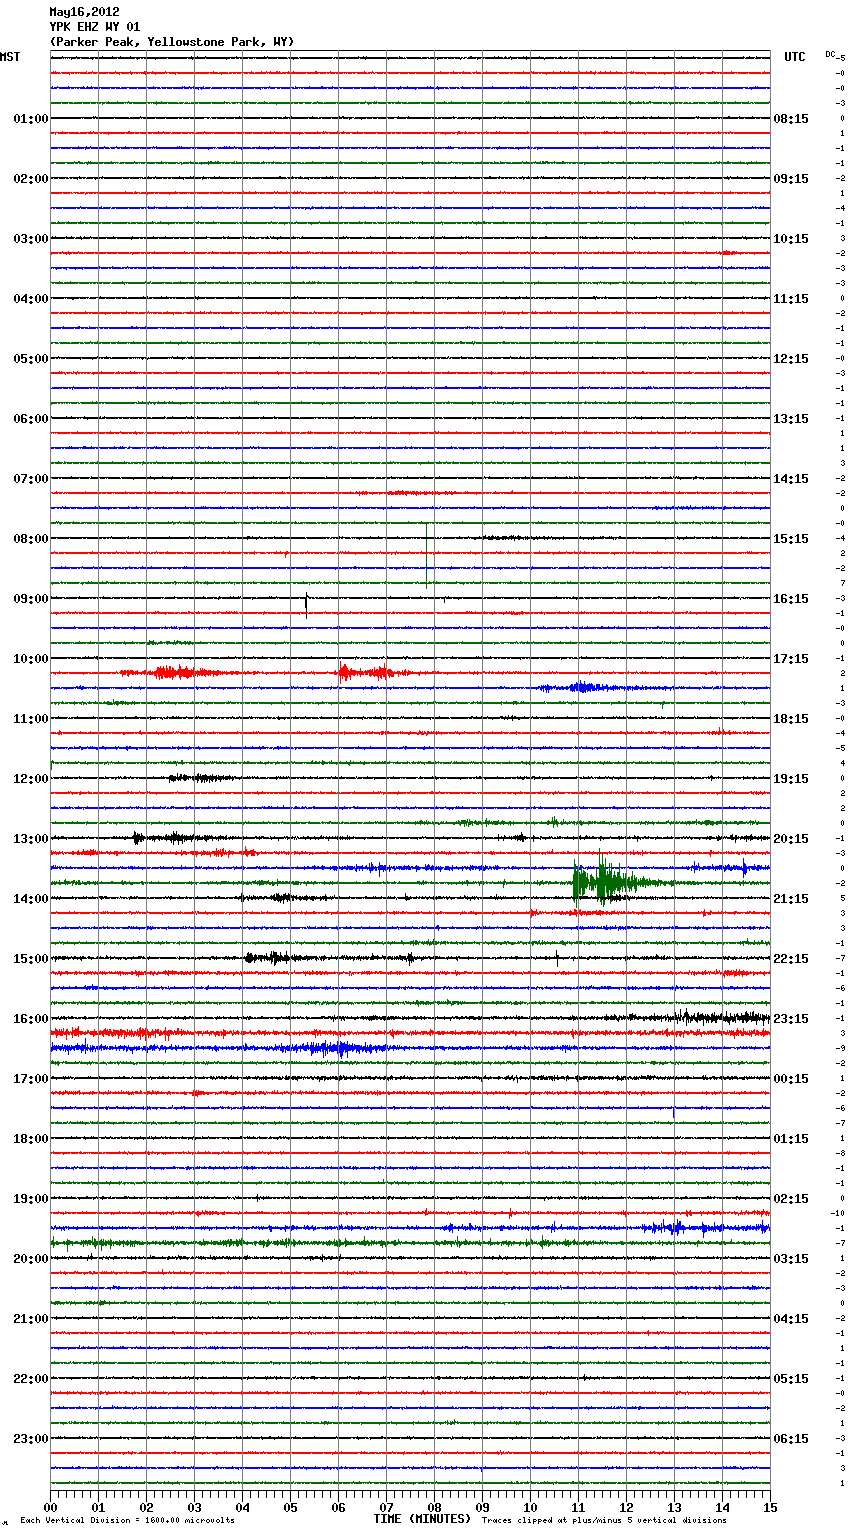850x1534 pixels.
Task: Select the 09:00 MST time label
Action: point(30,599)
